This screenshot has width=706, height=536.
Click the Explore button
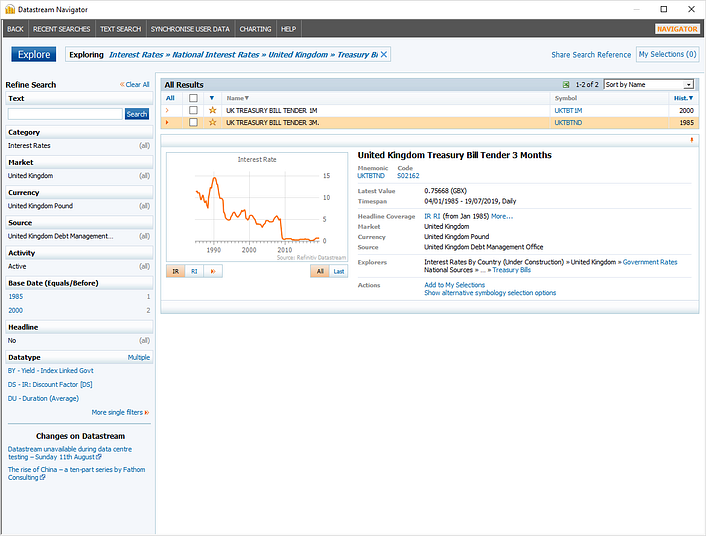[x=34, y=55]
